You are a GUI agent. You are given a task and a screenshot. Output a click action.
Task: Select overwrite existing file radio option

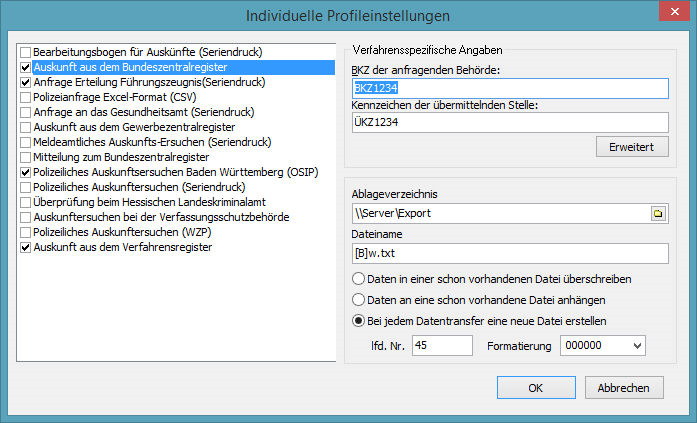[x=358, y=279]
